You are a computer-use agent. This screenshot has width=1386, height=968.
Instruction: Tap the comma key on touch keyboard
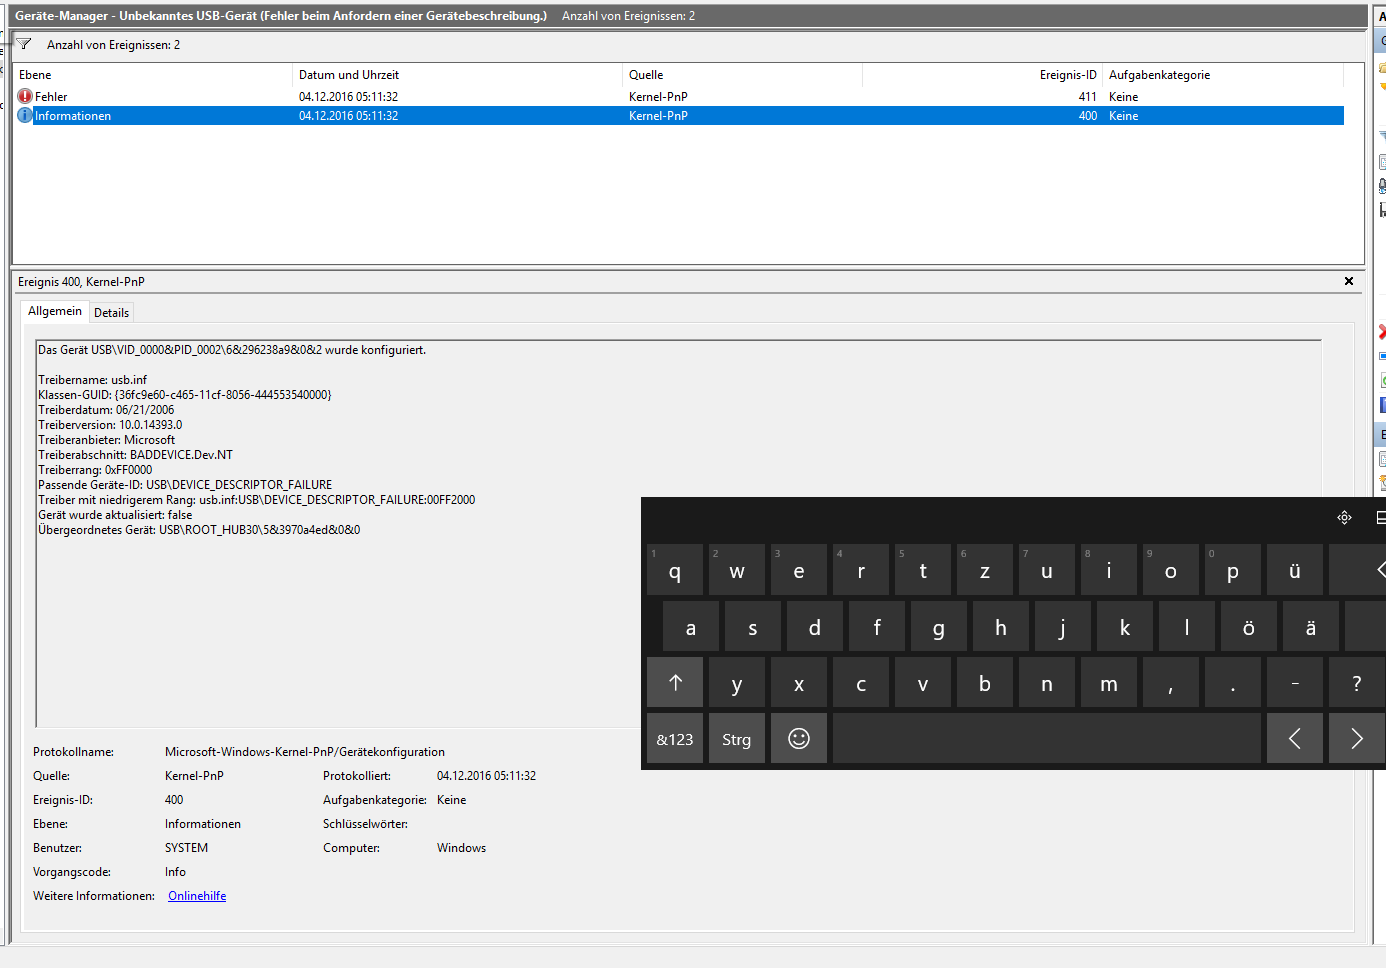[x=1171, y=683]
